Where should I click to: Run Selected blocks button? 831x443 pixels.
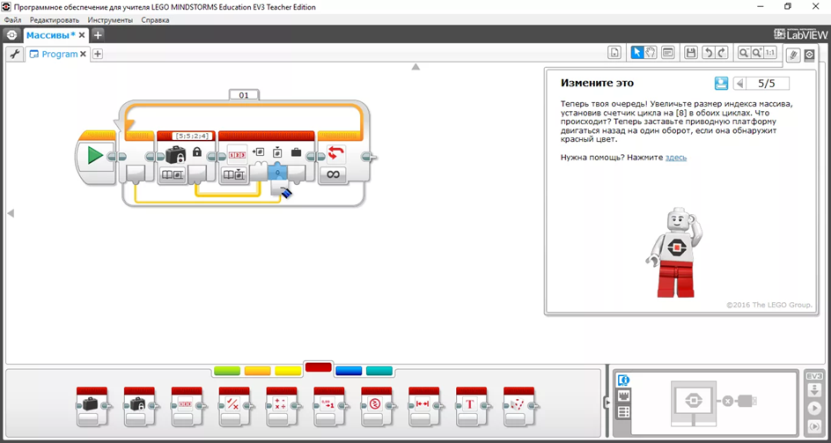click(x=814, y=426)
